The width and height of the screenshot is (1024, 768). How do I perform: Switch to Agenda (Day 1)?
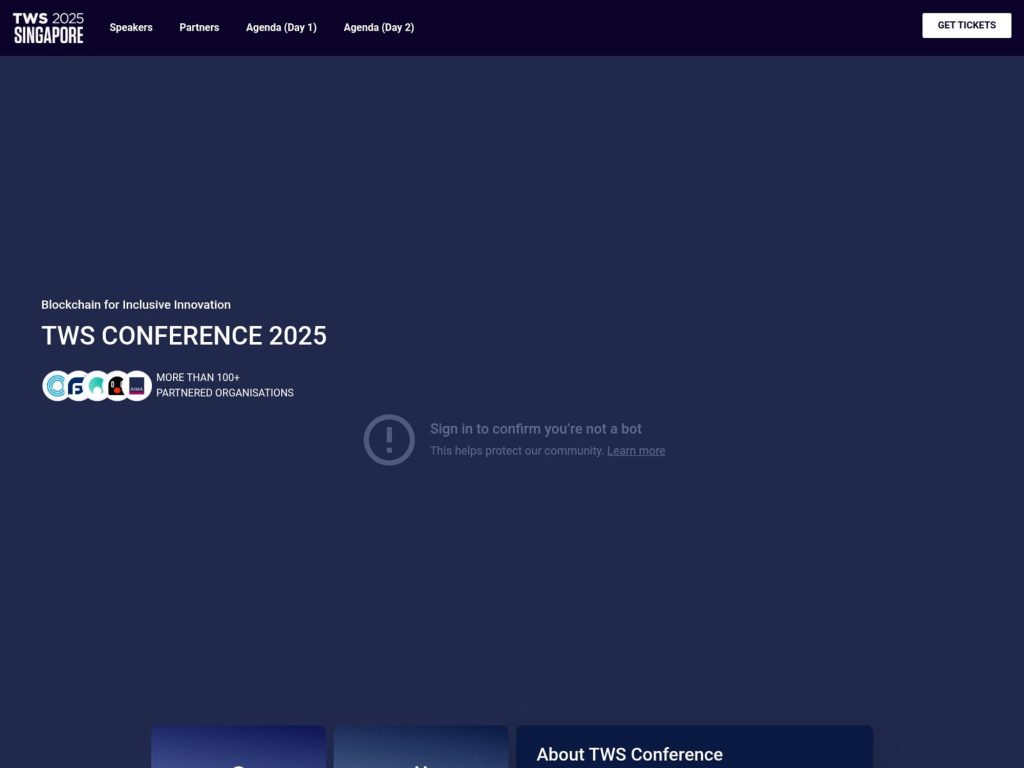(281, 28)
